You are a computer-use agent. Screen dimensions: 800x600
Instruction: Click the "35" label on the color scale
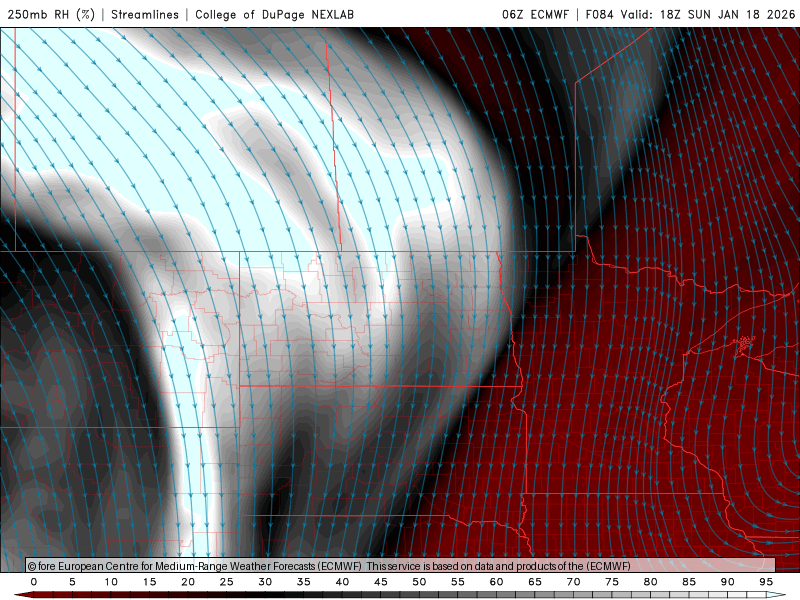(304, 582)
